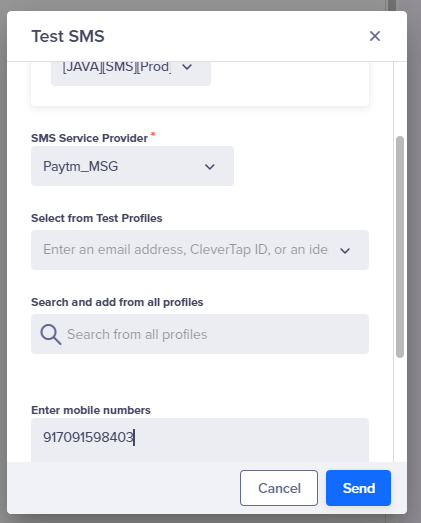Expand the [JAVA][SMS][Prod] dropdown chevron

187,67
